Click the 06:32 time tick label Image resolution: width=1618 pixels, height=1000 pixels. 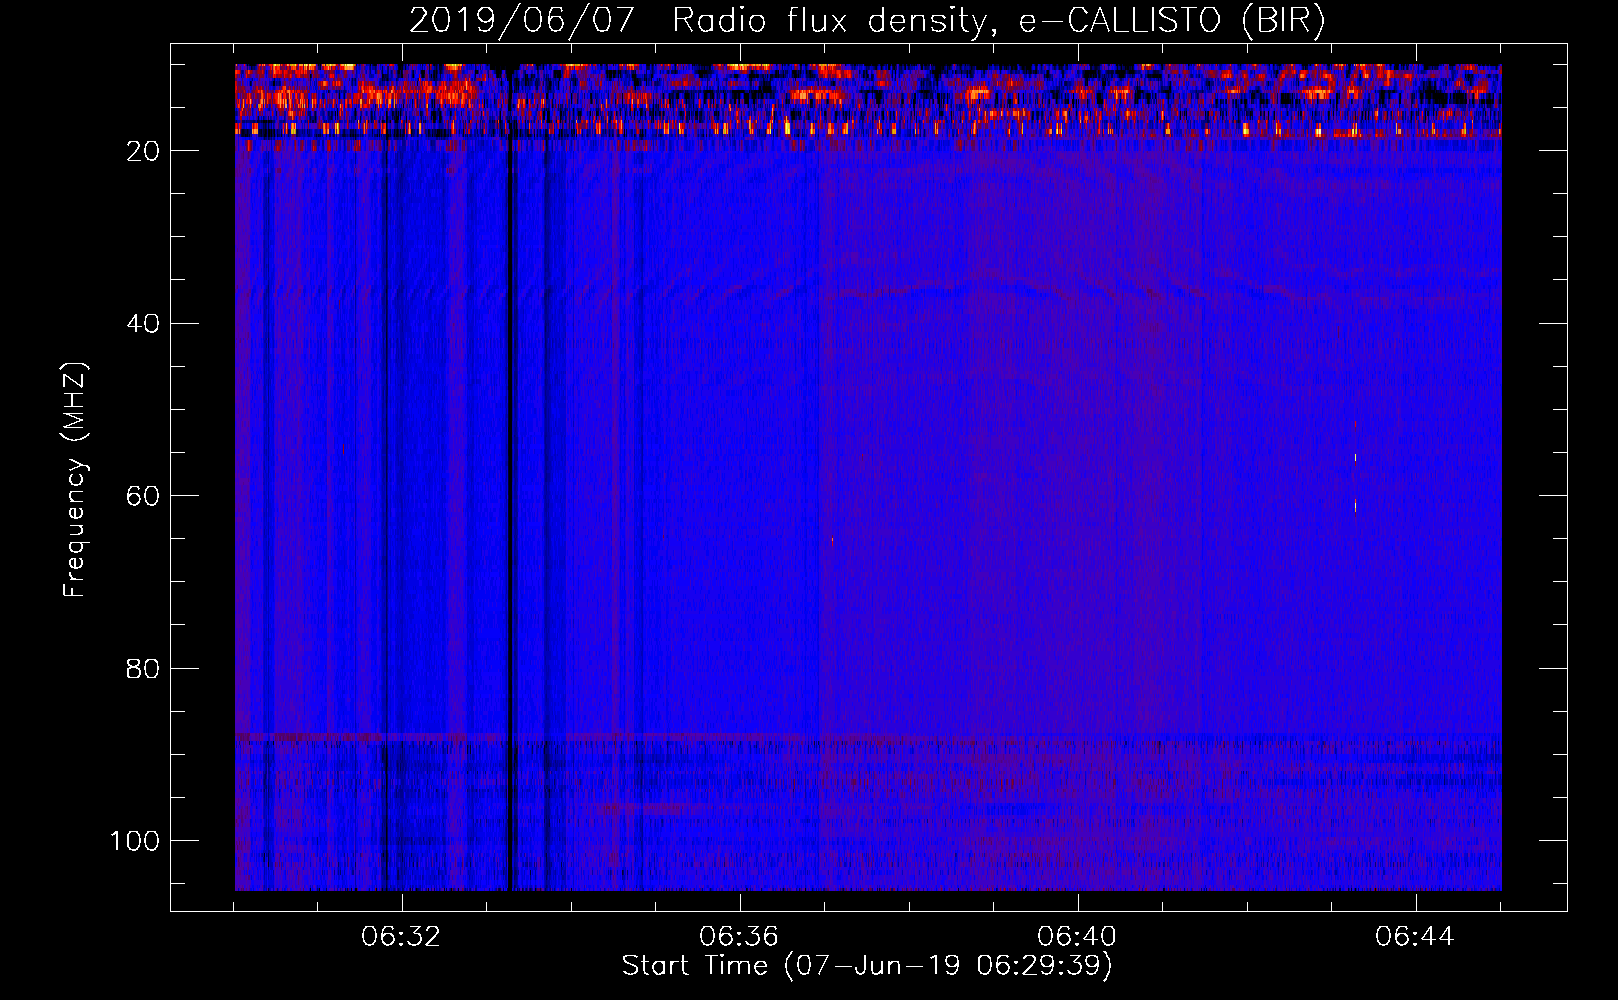pyautogui.click(x=401, y=937)
